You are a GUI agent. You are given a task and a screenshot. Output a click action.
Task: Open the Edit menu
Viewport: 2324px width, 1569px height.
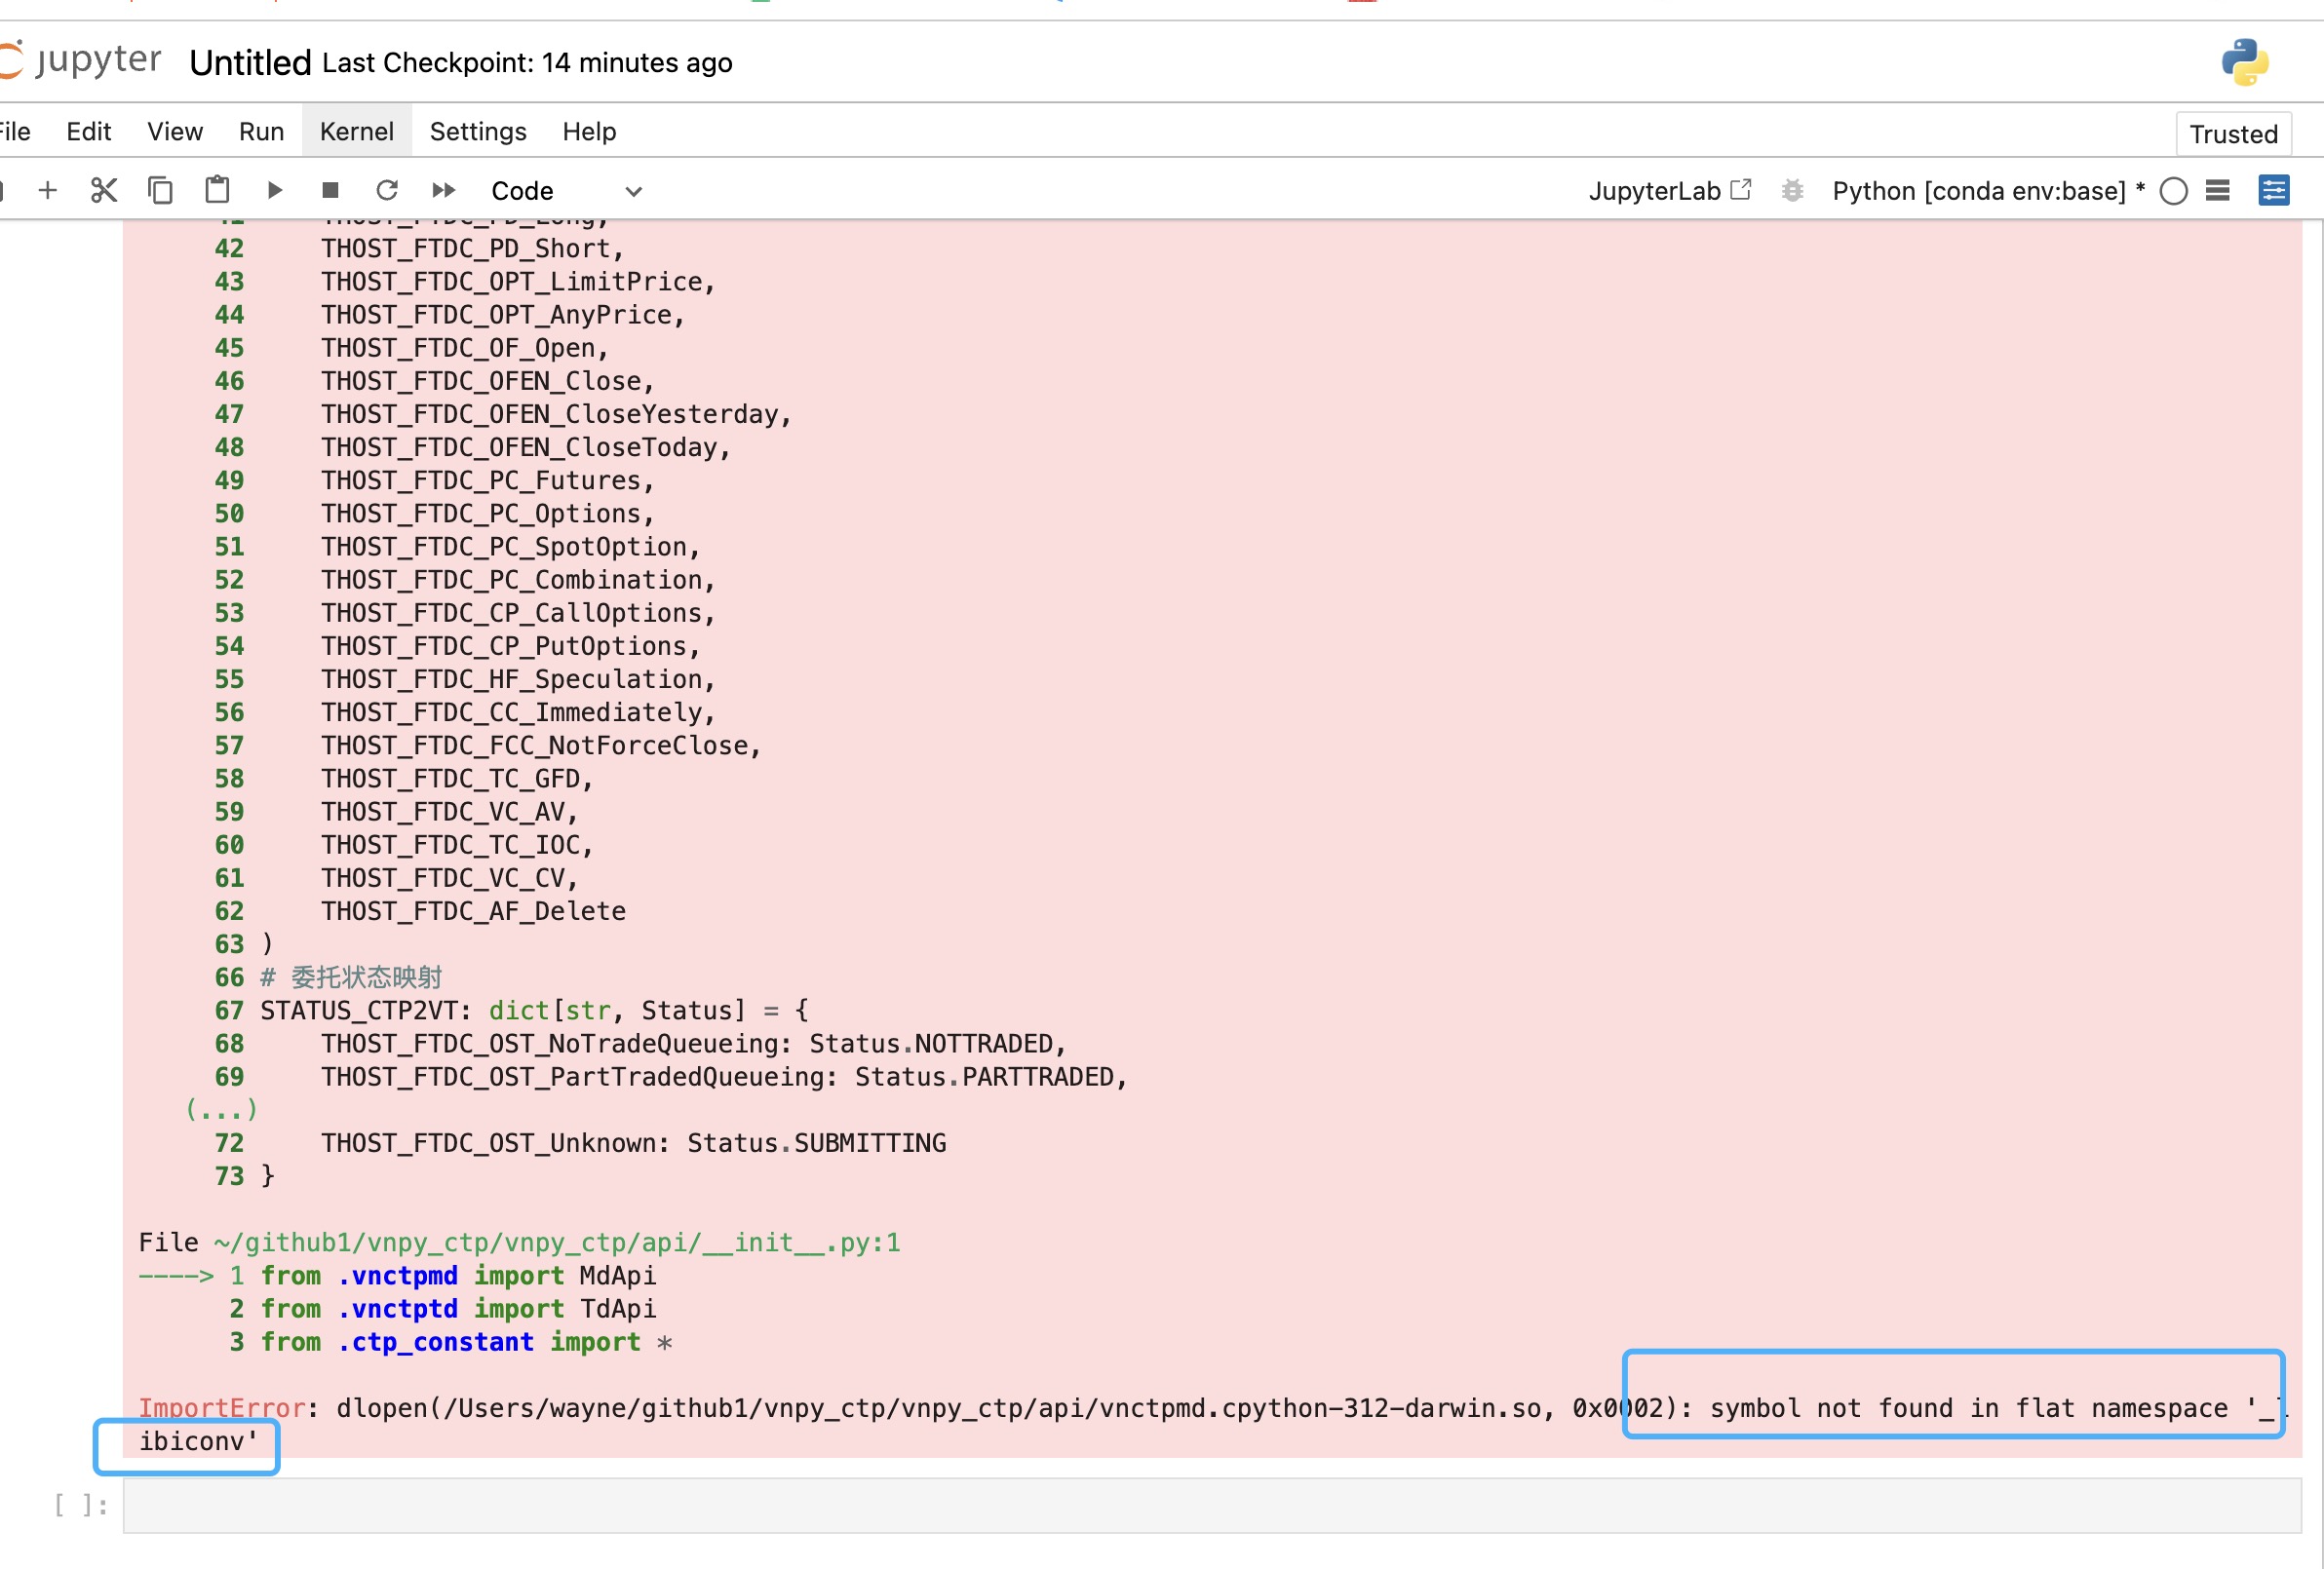(x=88, y=132)
